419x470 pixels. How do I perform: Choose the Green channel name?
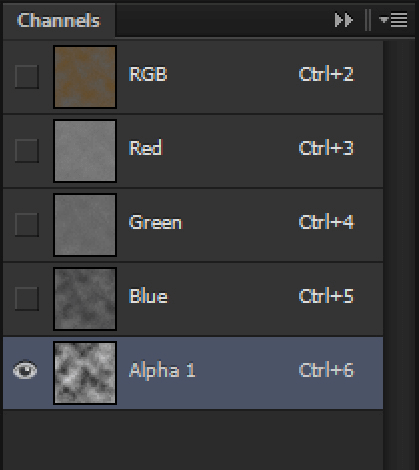click(x=155, y=222)
